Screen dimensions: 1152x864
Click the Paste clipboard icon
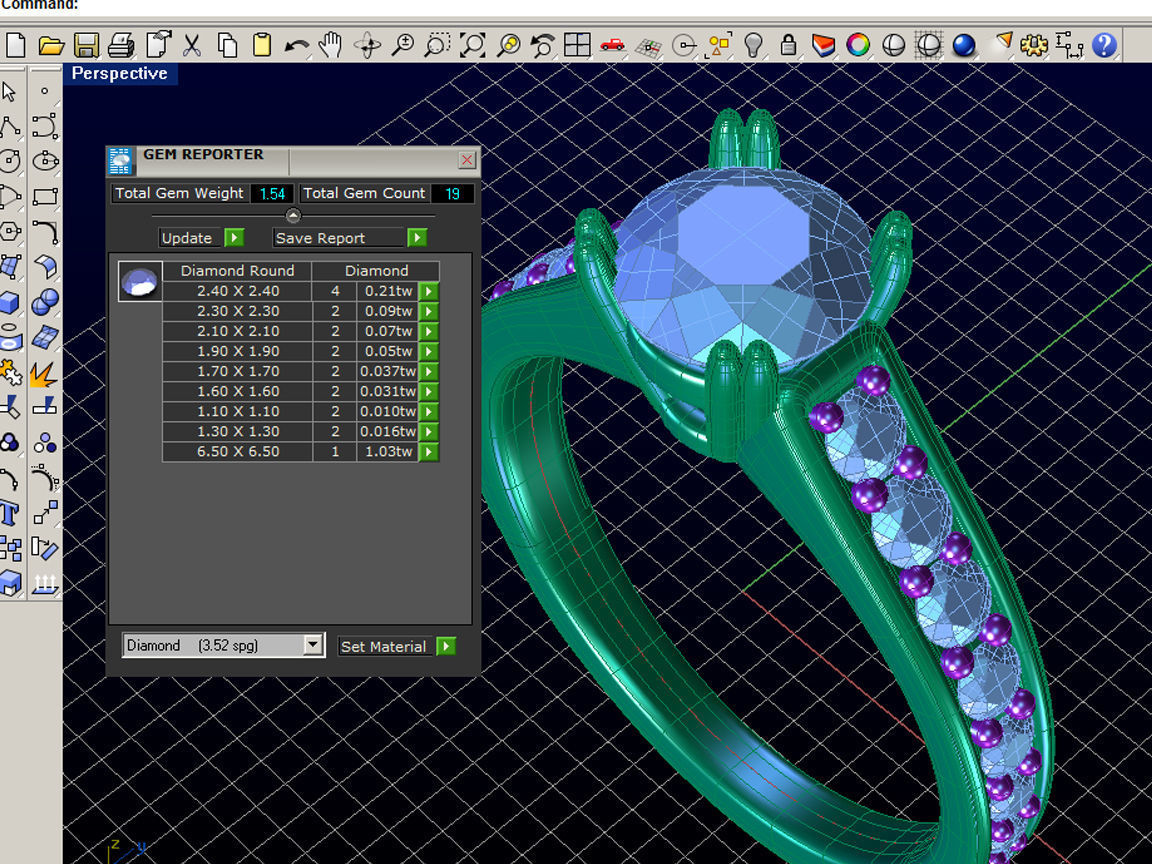click(x=262, y=46)
